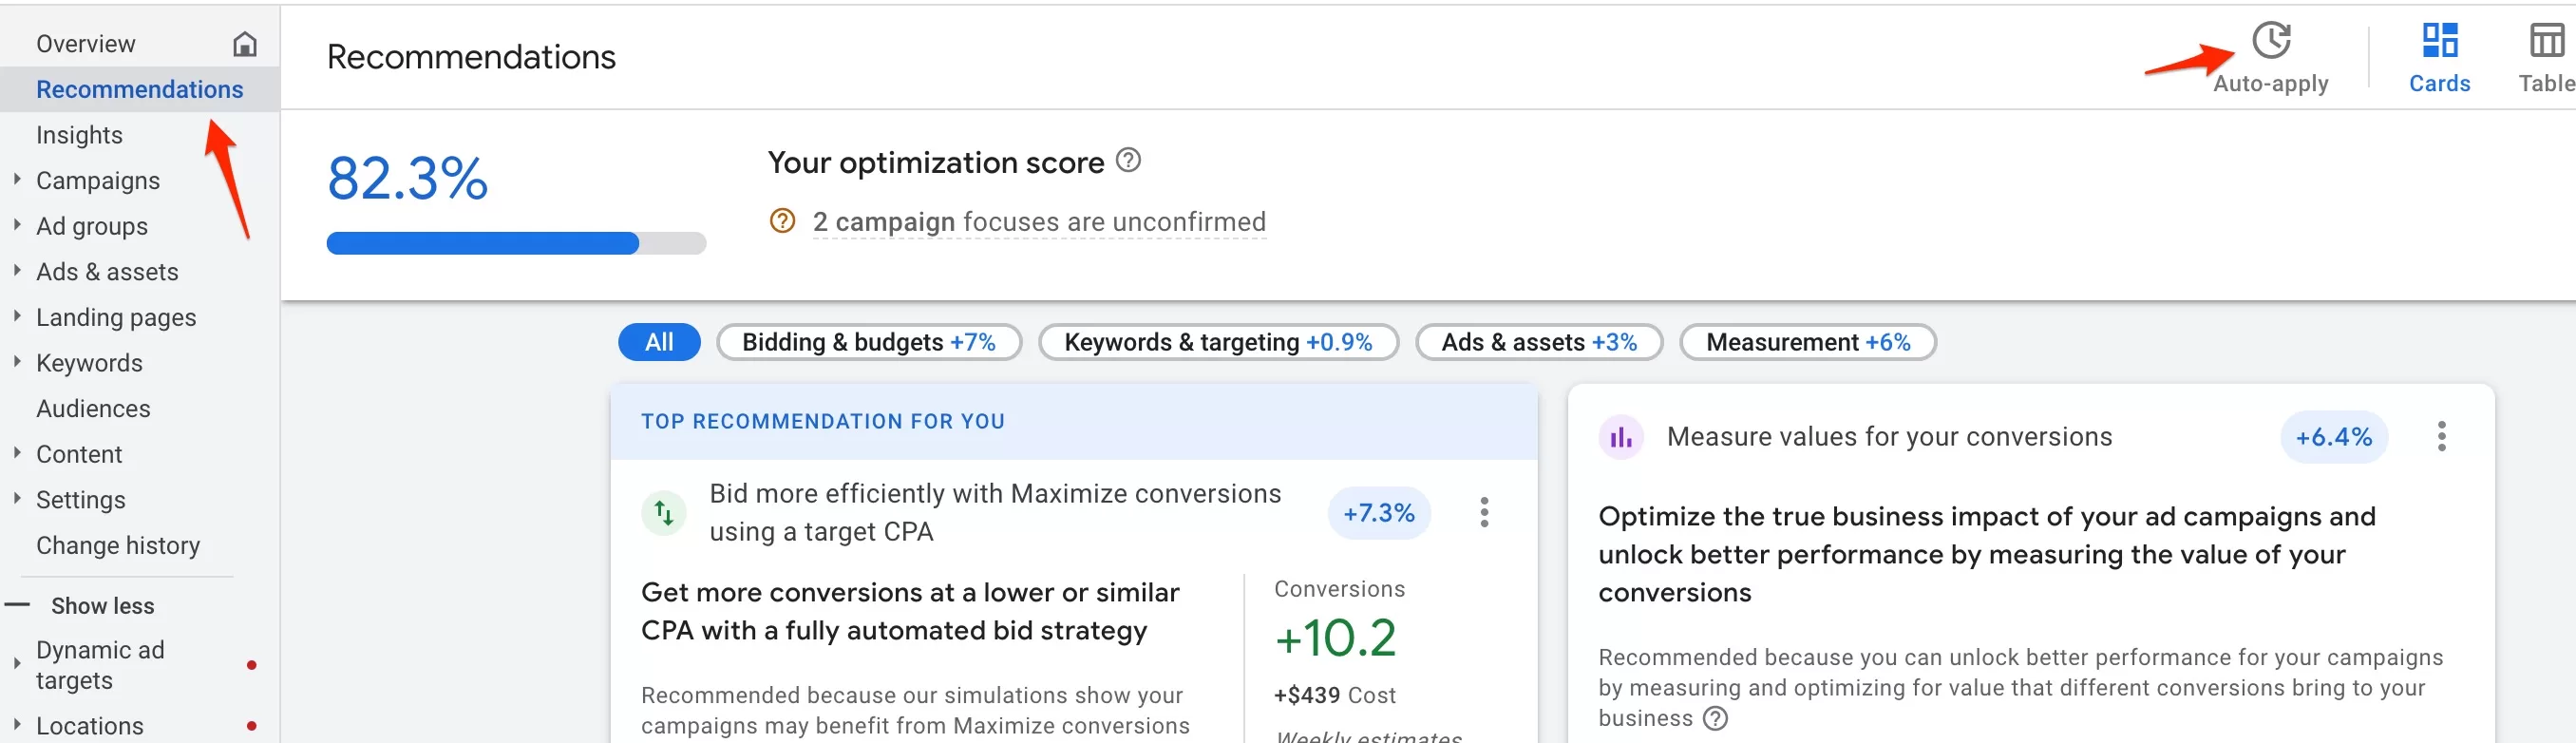Filter by Bidding & budgets +7%

pyautogui.click(x=869, y=342)
